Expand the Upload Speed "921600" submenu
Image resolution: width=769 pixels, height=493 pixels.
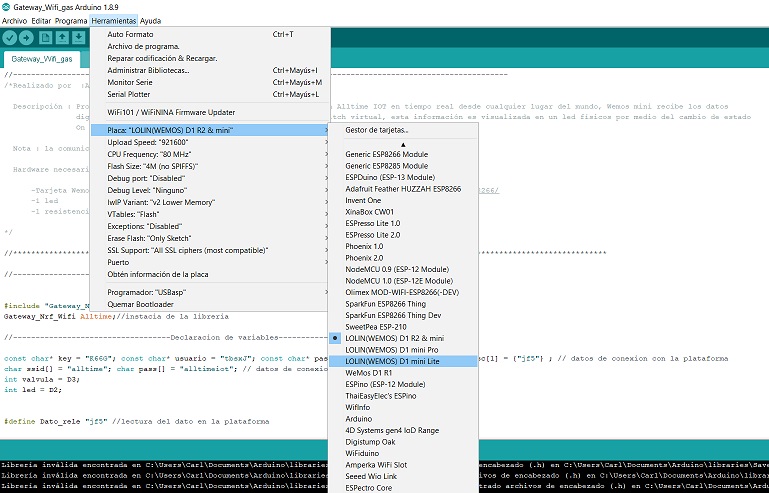click(x=210, y=142)
